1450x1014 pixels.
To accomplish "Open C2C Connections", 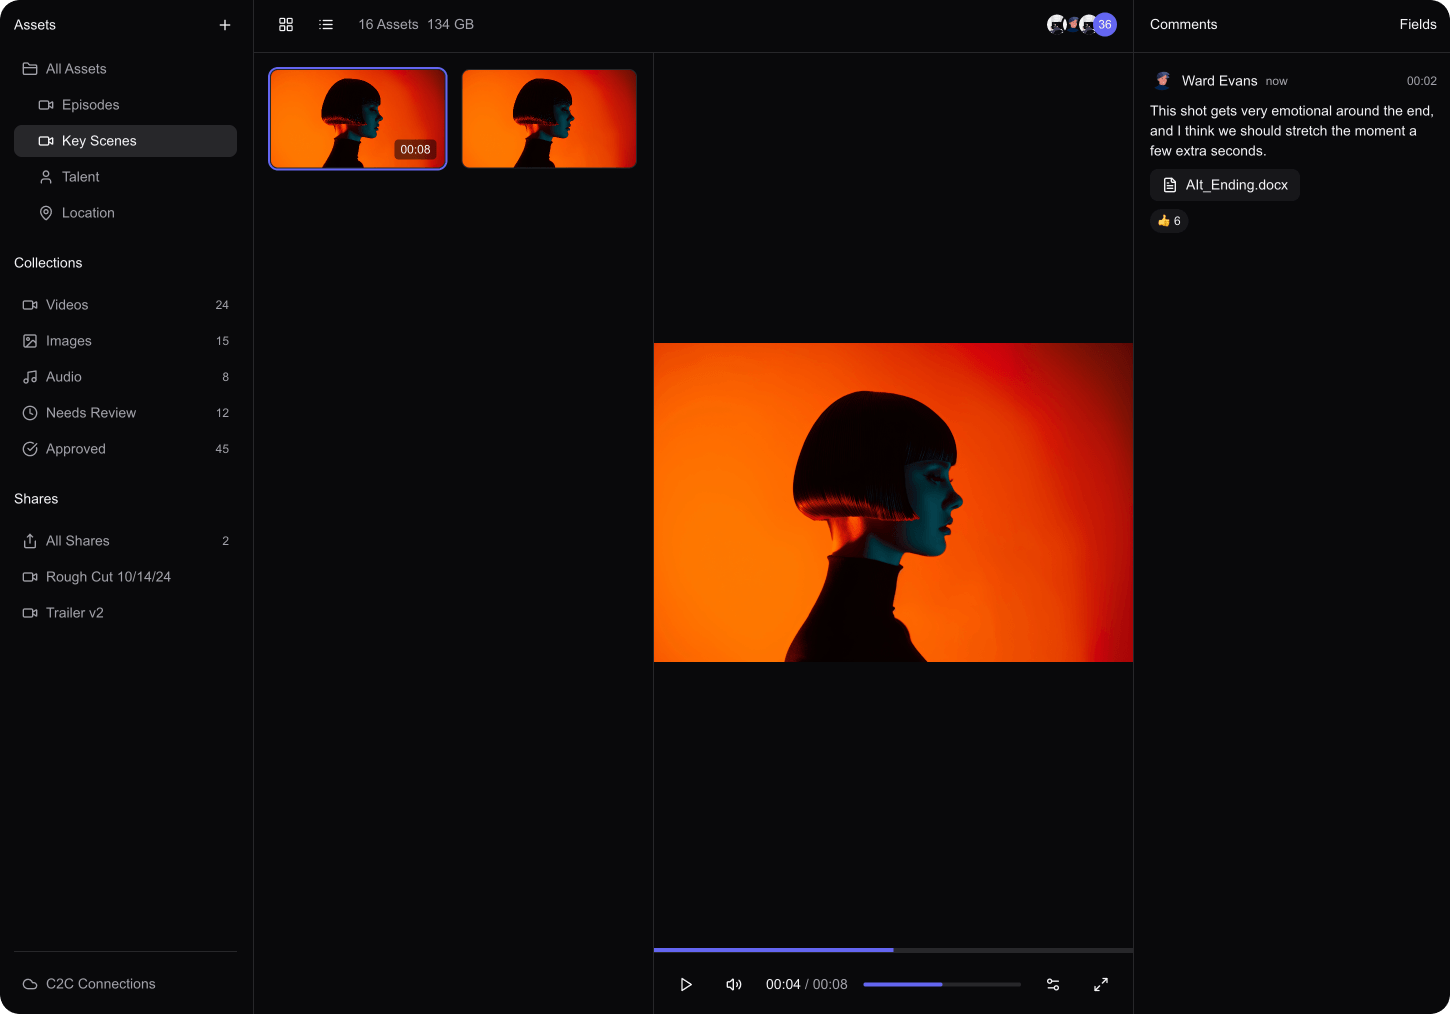I will [125, 984].
